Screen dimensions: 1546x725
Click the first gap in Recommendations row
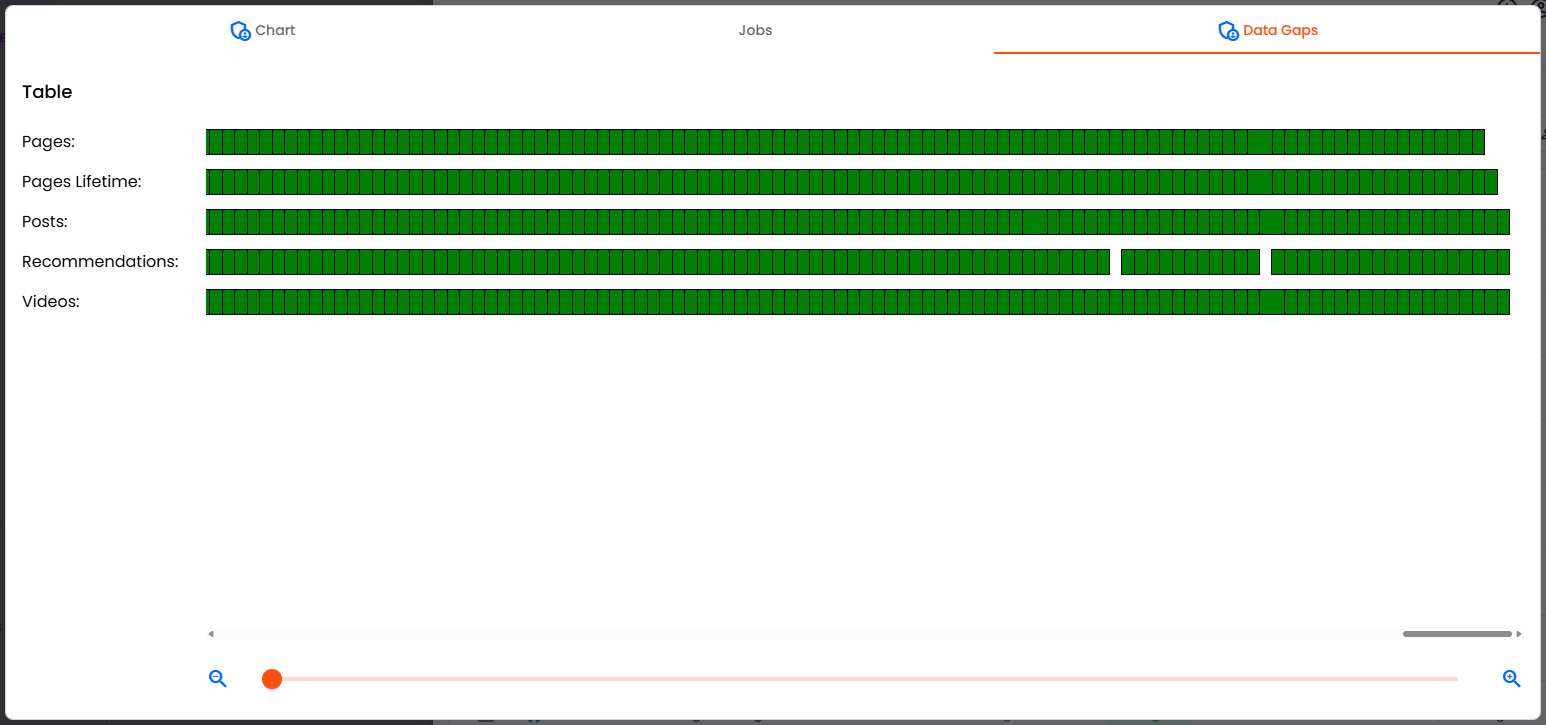(x=1115, y=262)
